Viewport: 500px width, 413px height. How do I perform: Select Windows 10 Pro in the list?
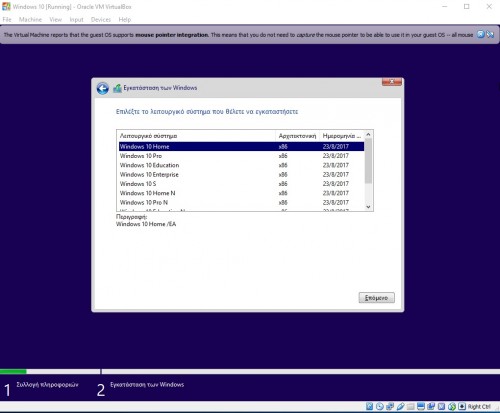coord(241,156)
